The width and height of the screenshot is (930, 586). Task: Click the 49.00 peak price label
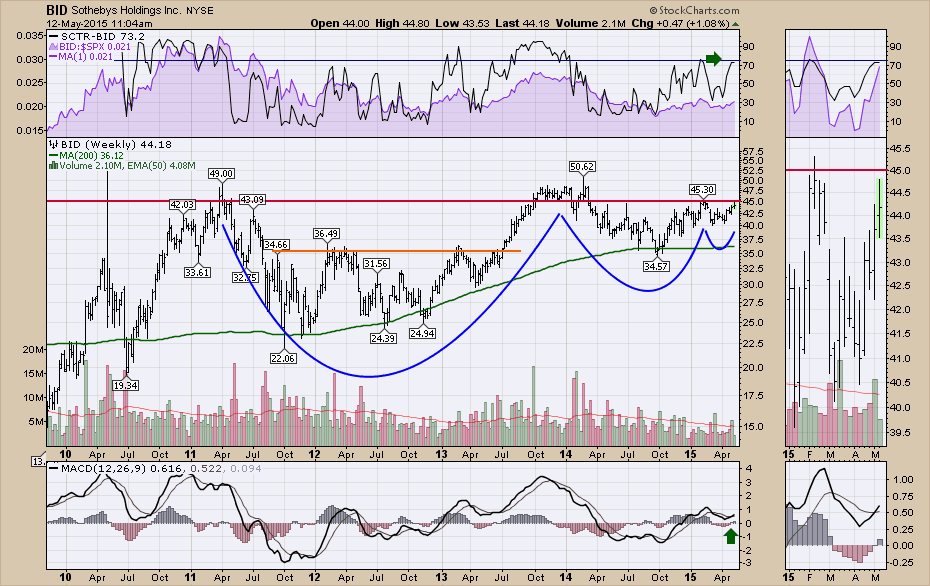(x=221, y=174)
